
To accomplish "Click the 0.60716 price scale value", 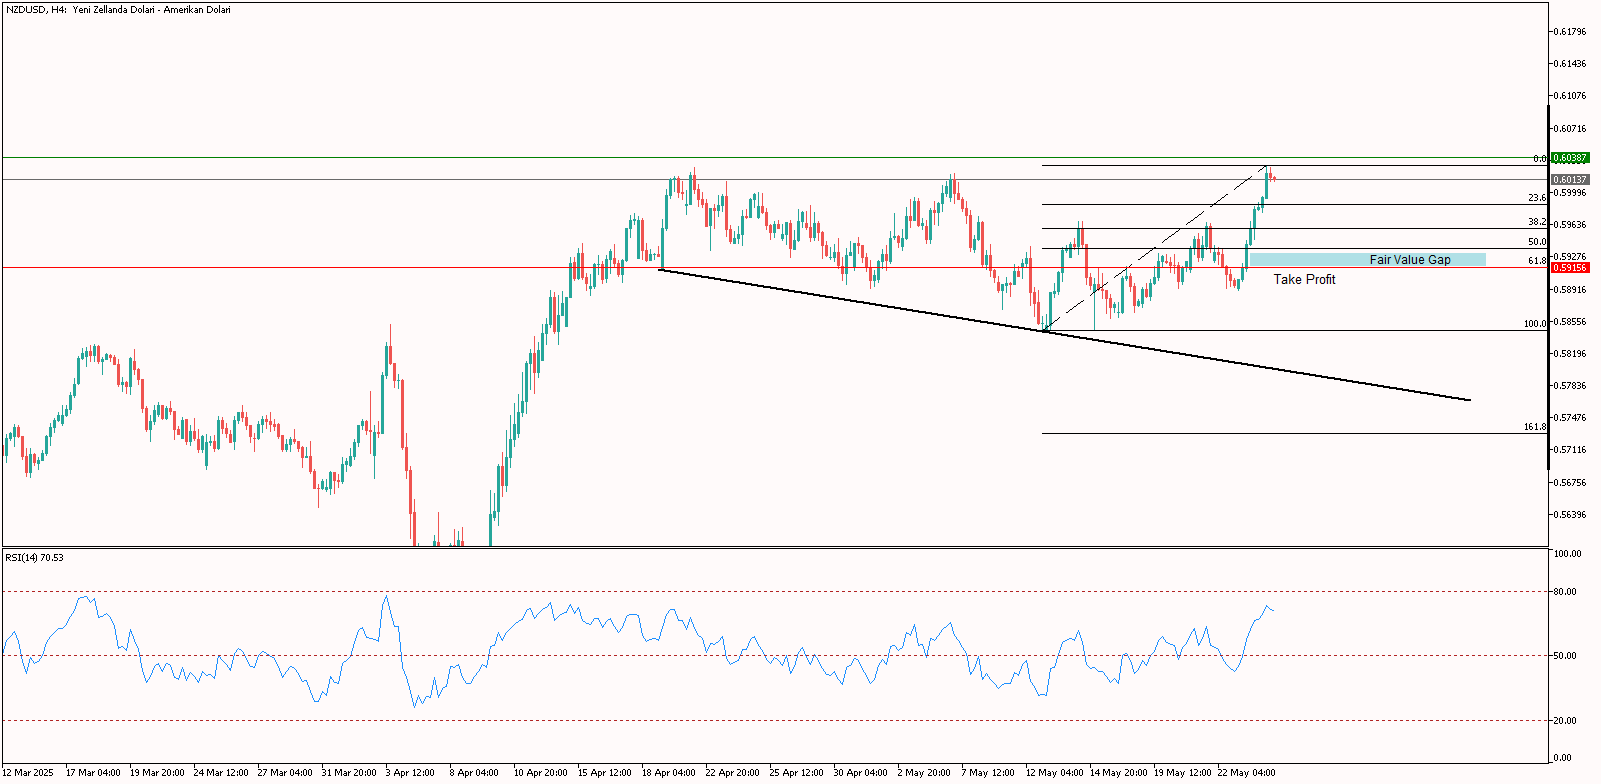I will [1570, 129].
